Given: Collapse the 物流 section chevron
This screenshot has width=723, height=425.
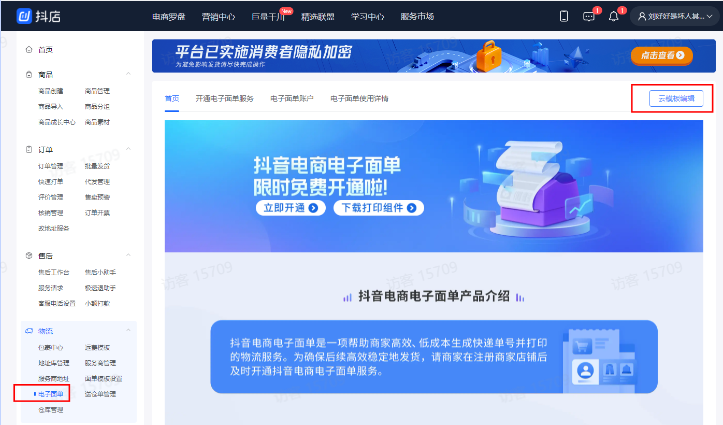Looking at the screenshot, I should click(x=128, y=330).
